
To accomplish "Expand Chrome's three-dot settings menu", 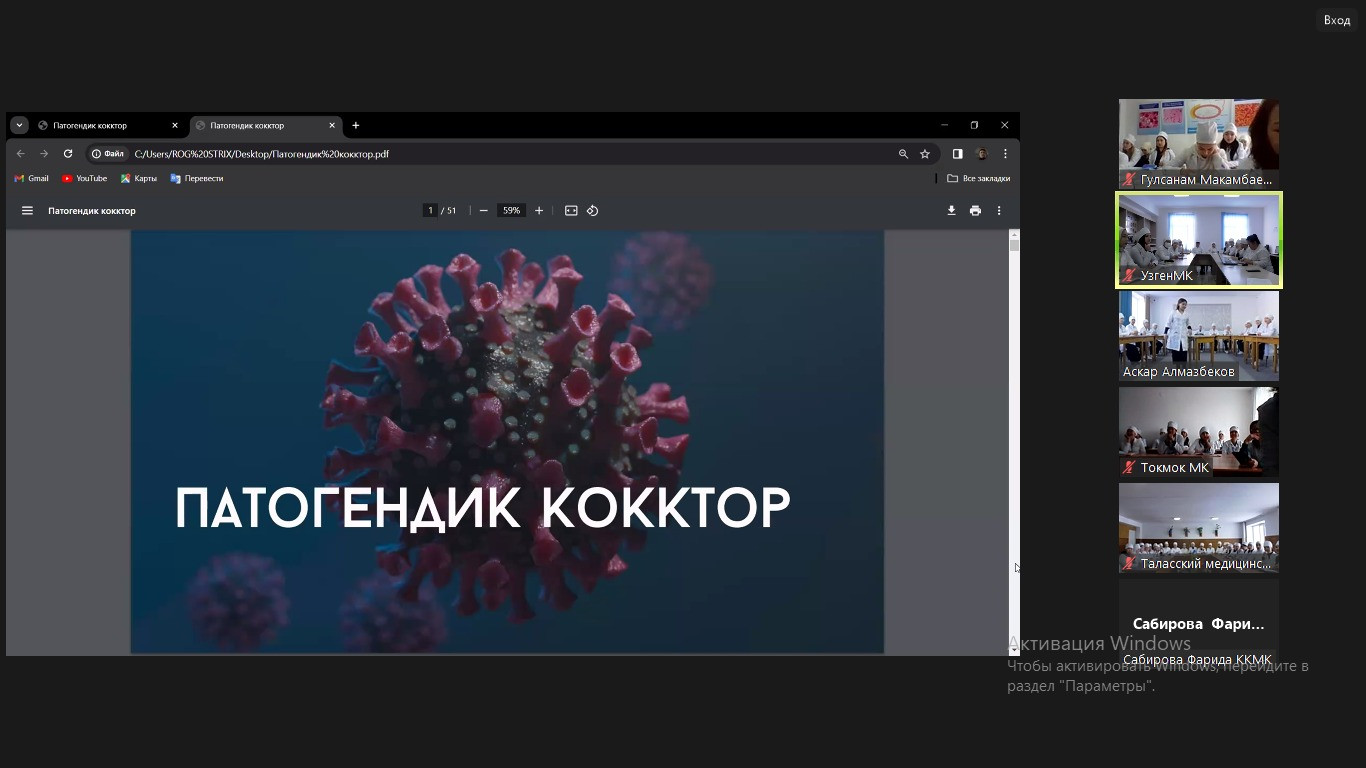I will (1005, 154).
